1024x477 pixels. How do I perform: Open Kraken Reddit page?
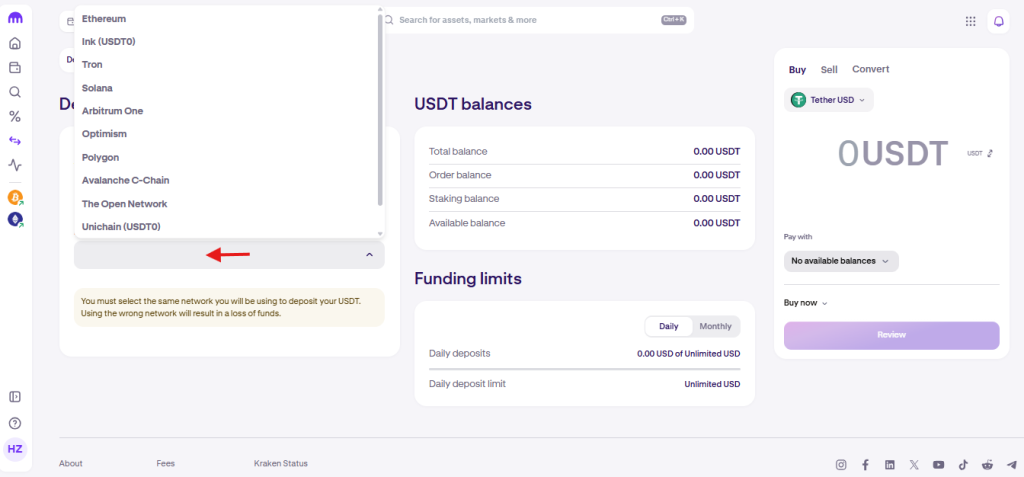[x=987, y=465]
